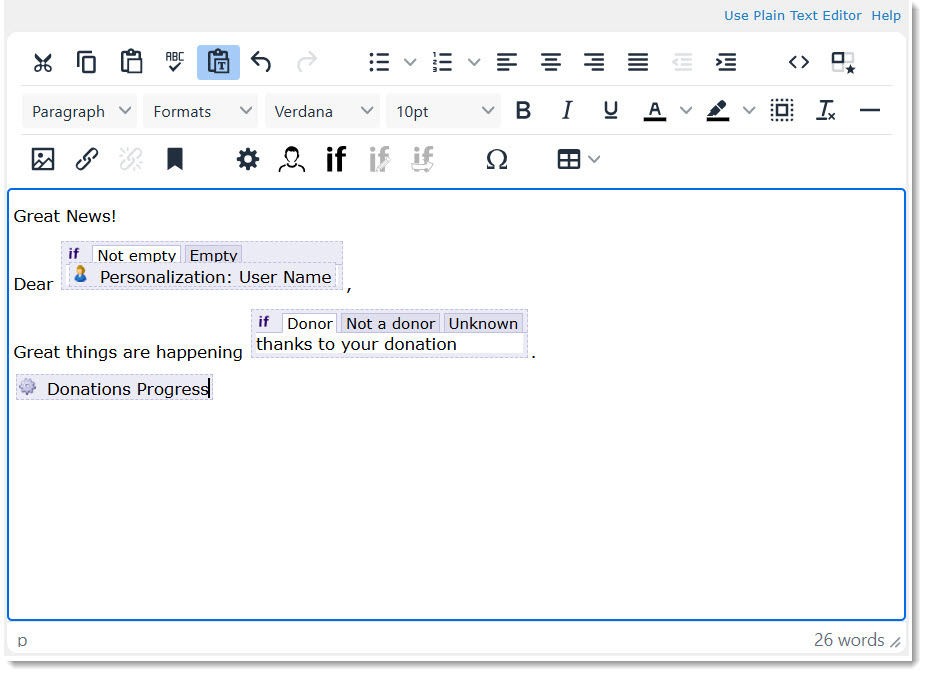Insert personalization with the user icon
The height and width of the screenshot is (676, 927).
coord(291,159)
